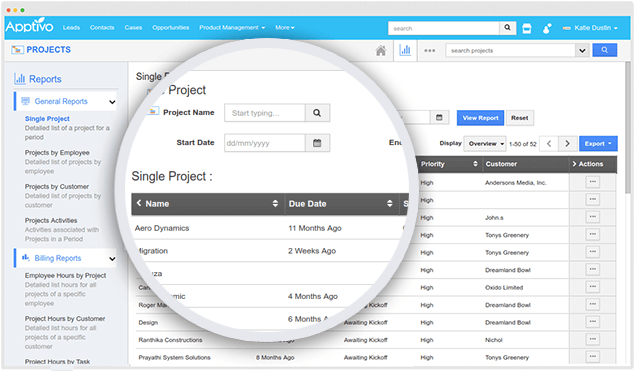Open Employee Hours by Project report

tap(65, 276)
